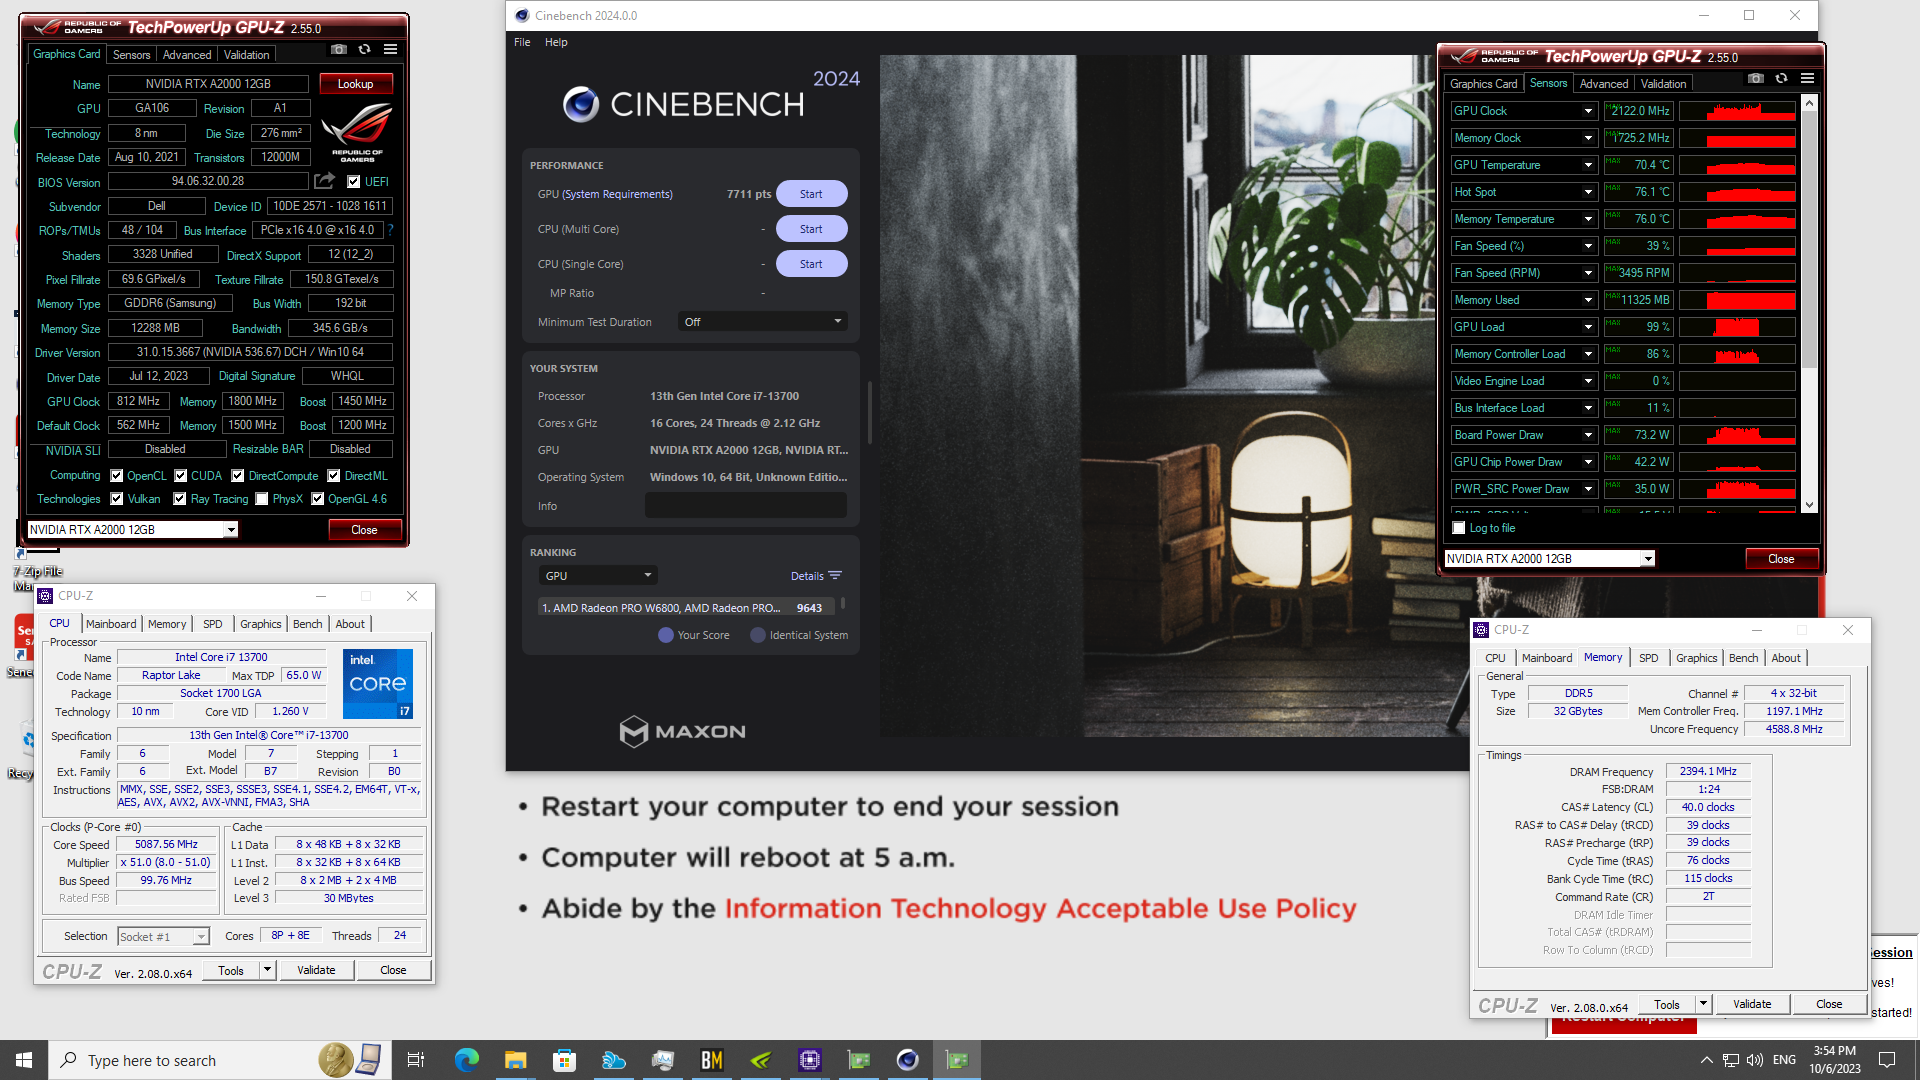Viewport: 1920px width, 1080px height.
Task: Expand the GPU Clock sensor dropdown
Action: click(1588, 111)
